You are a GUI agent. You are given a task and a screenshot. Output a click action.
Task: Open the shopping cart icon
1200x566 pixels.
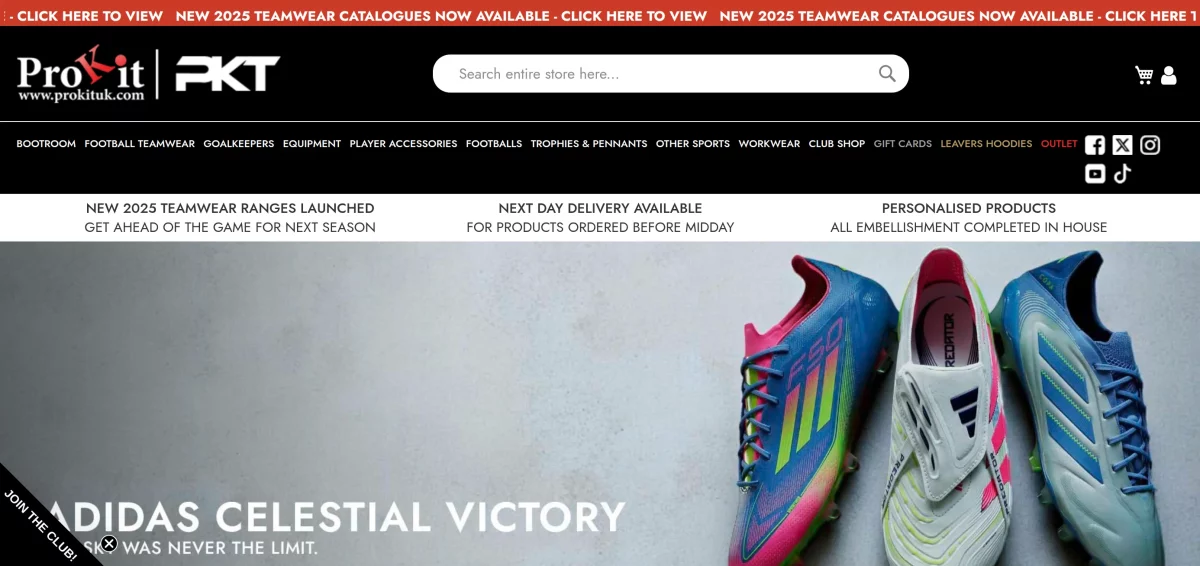1144,75
